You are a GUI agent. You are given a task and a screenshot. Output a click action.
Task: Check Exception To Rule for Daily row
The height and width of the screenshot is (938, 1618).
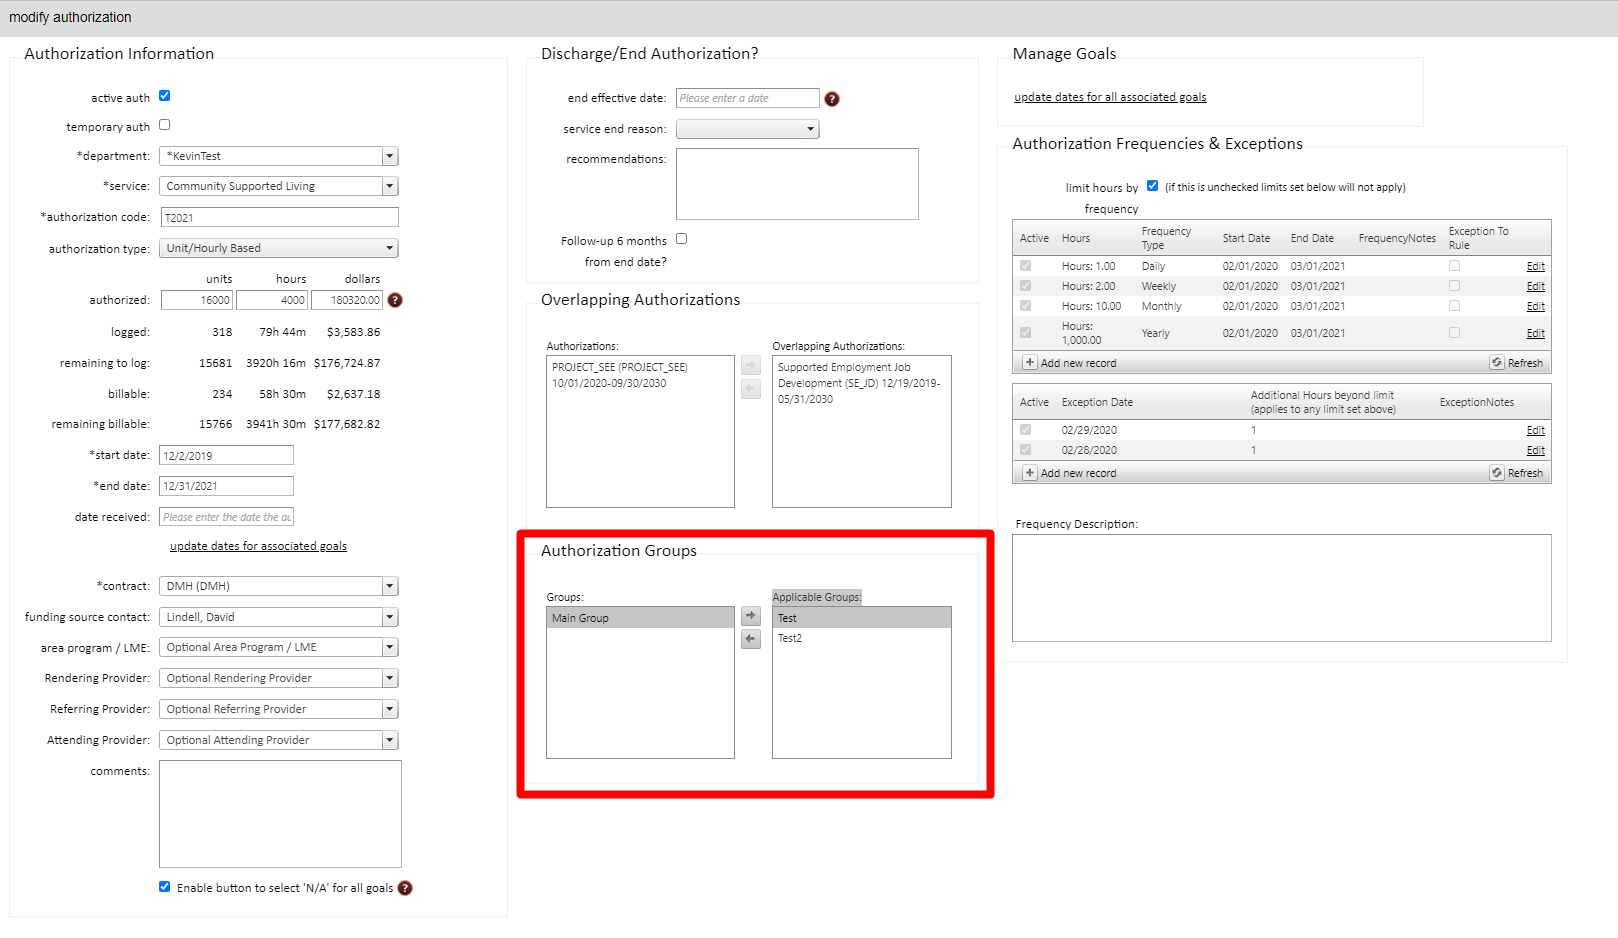[1455, 266]
